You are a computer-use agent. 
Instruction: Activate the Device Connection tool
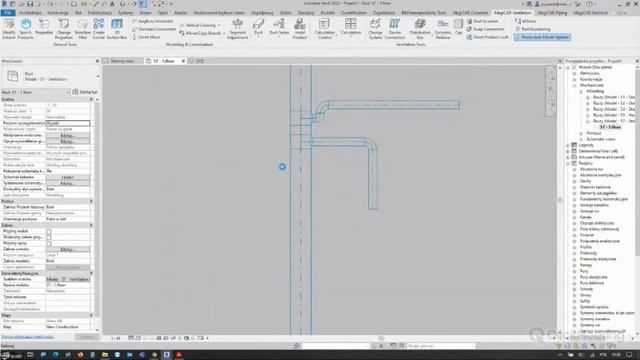395,29
